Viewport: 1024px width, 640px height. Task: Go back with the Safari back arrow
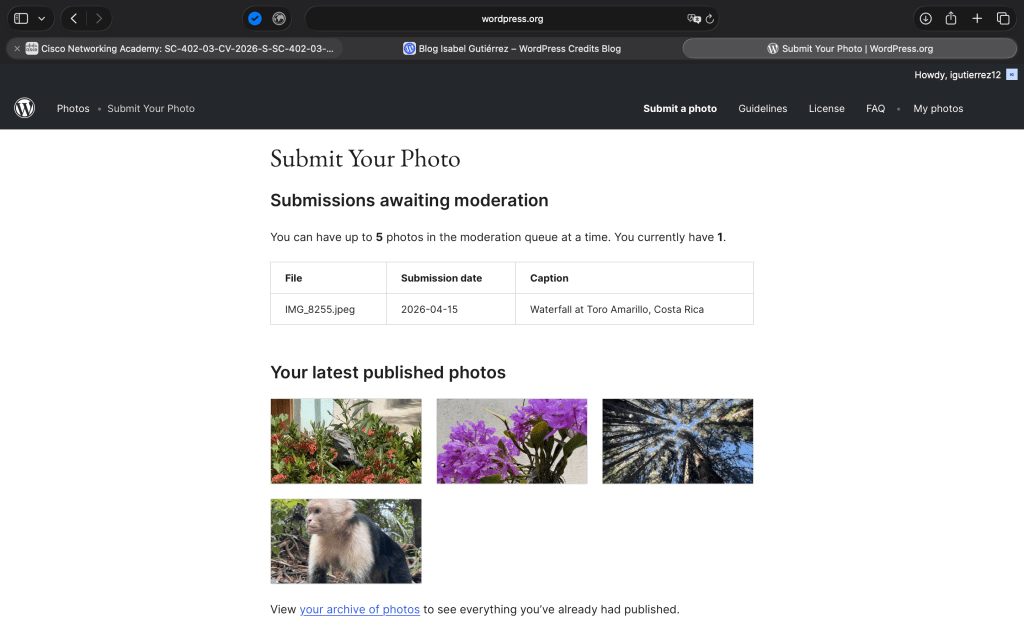click(74, 18)
